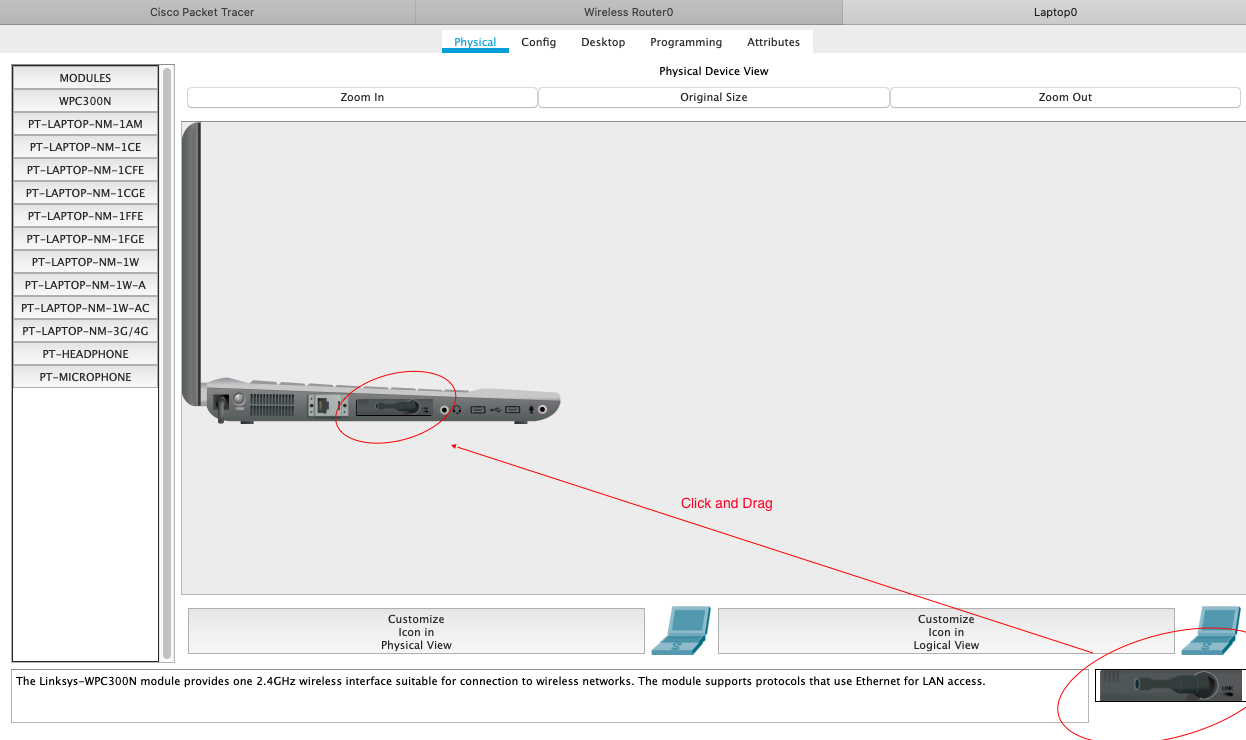
Task: Select the PT-LAPTOP-NM-1W module
Action: (85, 262)
